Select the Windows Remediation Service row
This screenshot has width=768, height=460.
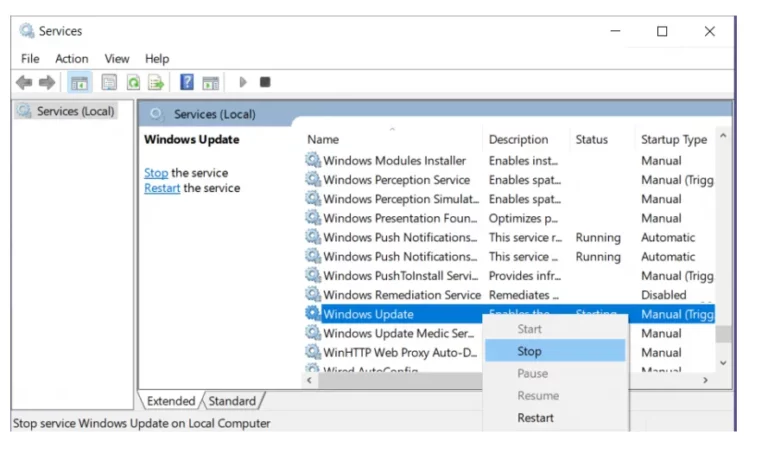pyautogui.click(x=509, y=295)
